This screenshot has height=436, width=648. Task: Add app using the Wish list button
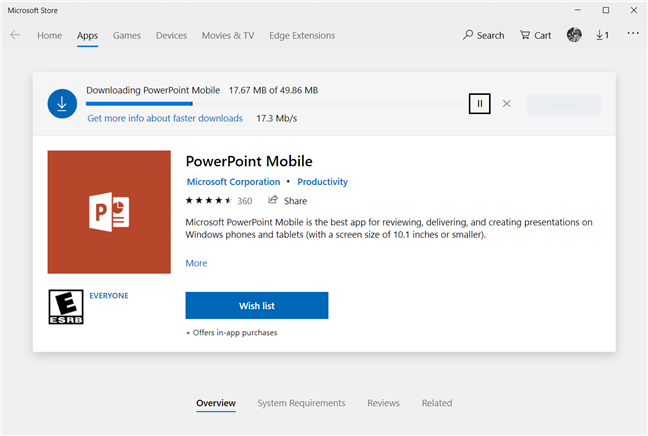pos(256,305)
